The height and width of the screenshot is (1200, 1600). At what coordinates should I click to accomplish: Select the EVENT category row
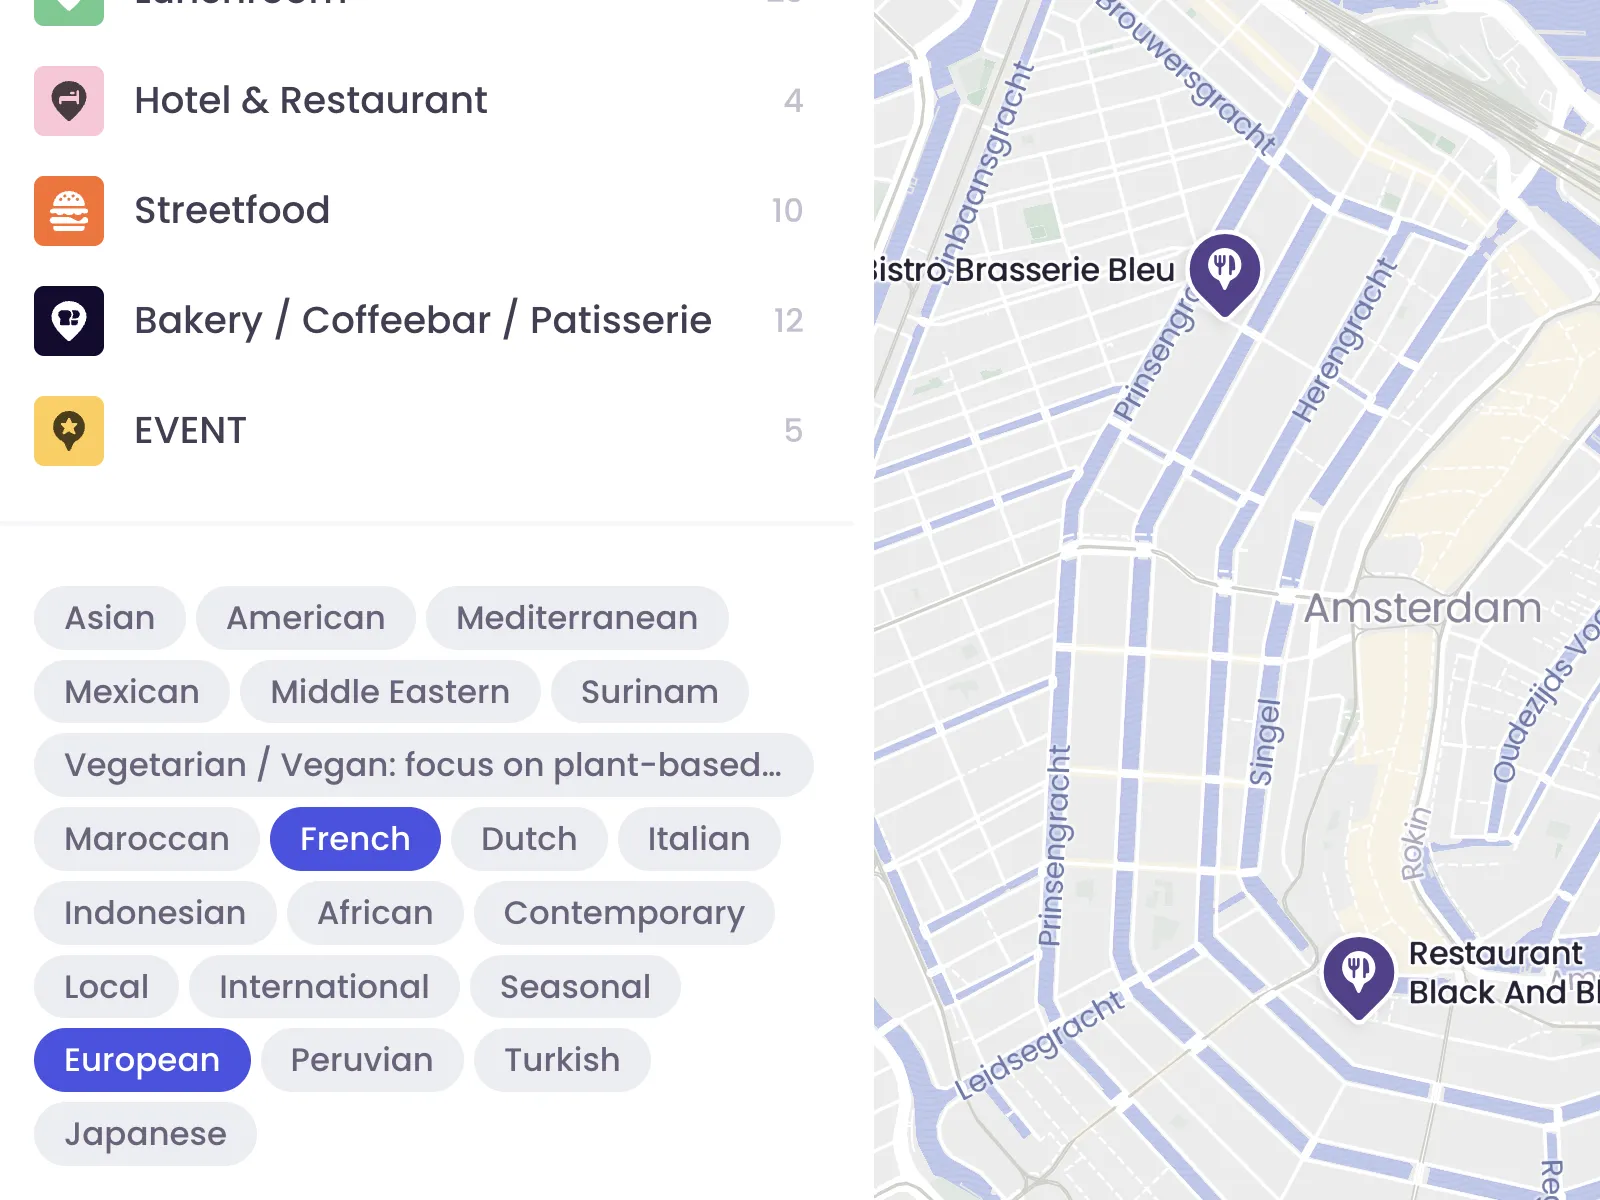[190, 431]
